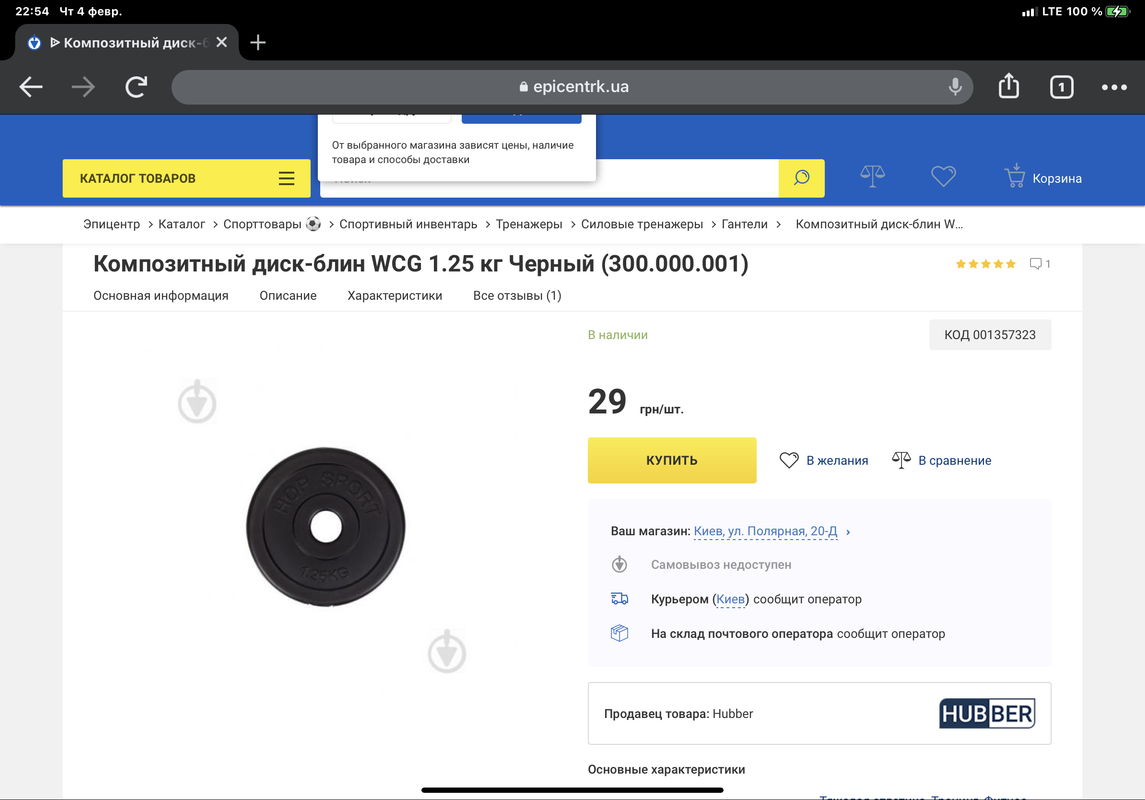The image size is (1145, 800).
Task: Click the LTE signal indicator
Action: 1052,12
